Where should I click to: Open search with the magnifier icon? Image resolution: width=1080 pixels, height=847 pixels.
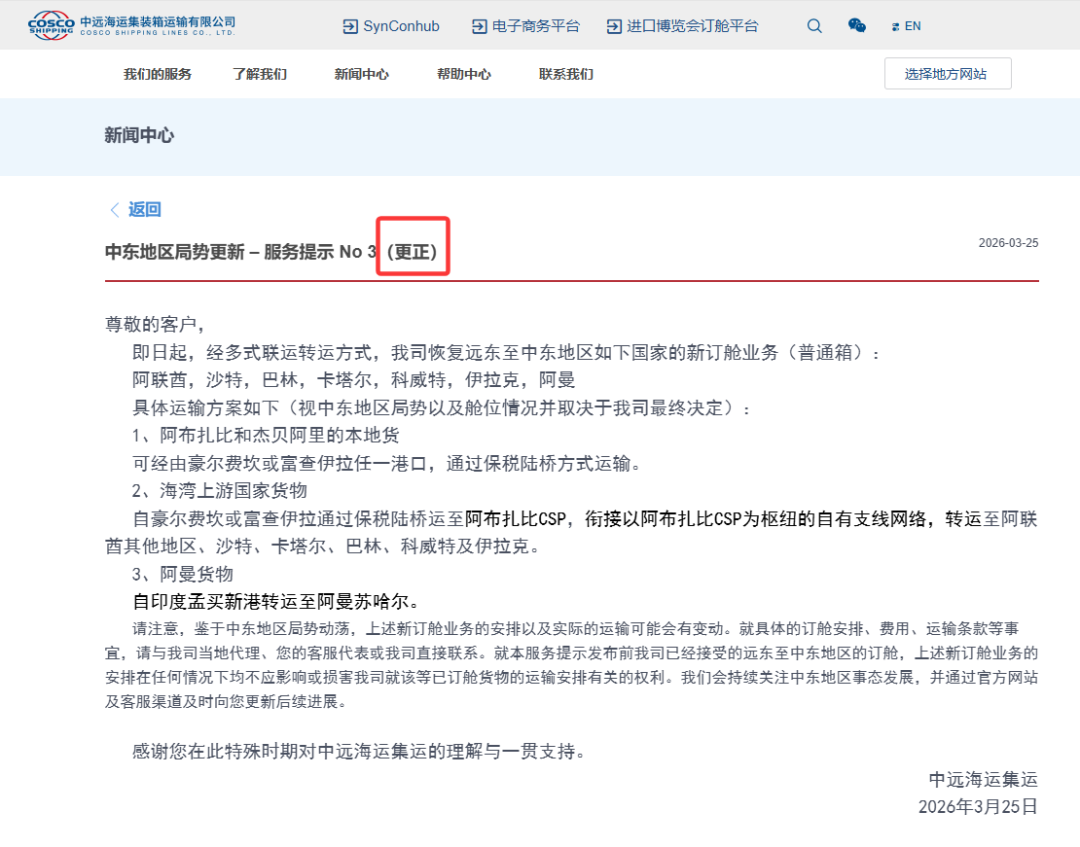pyautogui.click(x=815, y=26)
